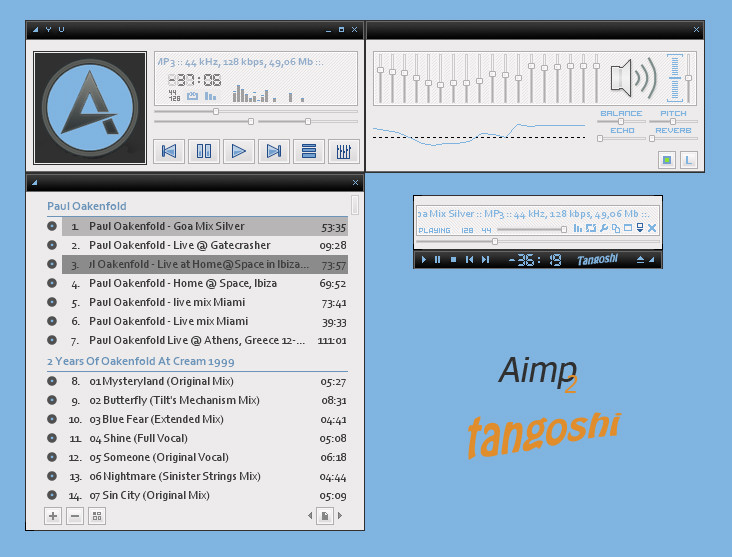Click the grid misc button in playlist footer
This screenshot has height=557, width=732.
point(97,516)
